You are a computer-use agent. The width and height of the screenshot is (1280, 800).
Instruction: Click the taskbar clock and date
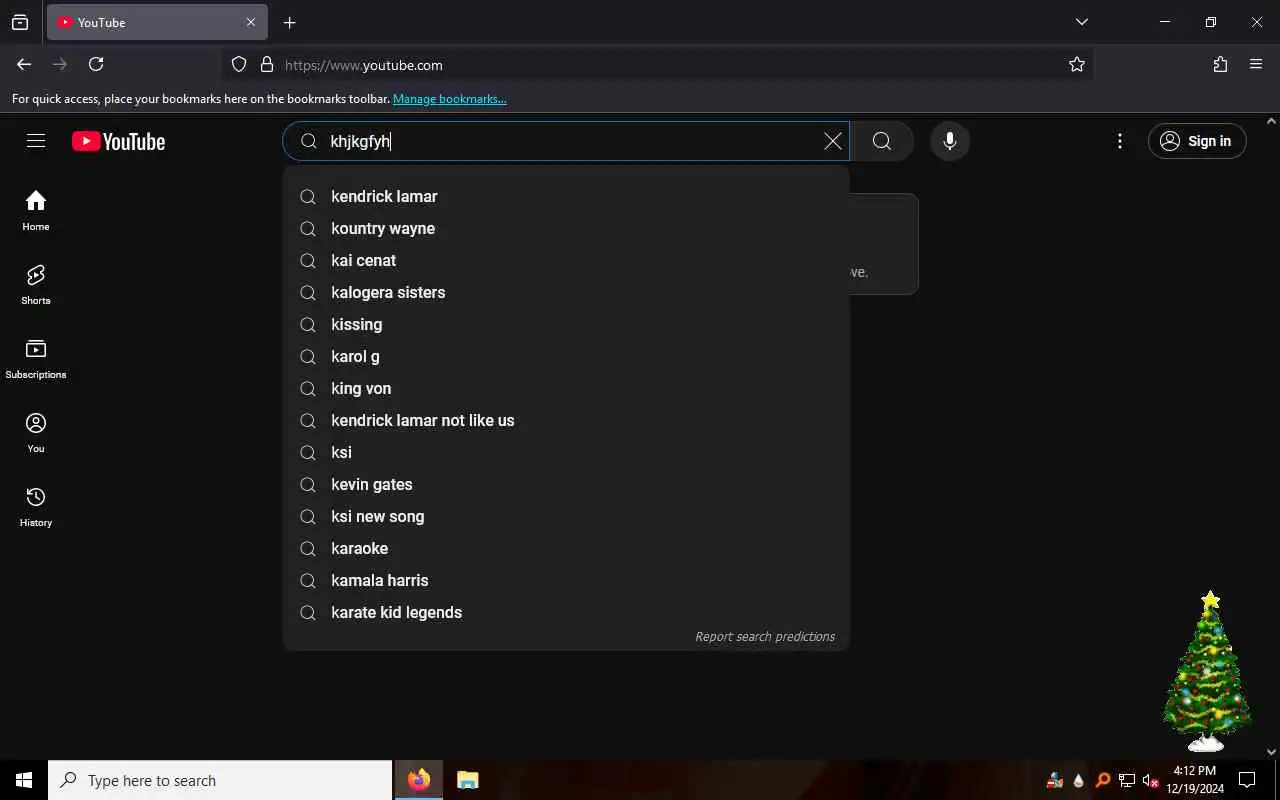pyautogui.click(x=1194, y=780)
